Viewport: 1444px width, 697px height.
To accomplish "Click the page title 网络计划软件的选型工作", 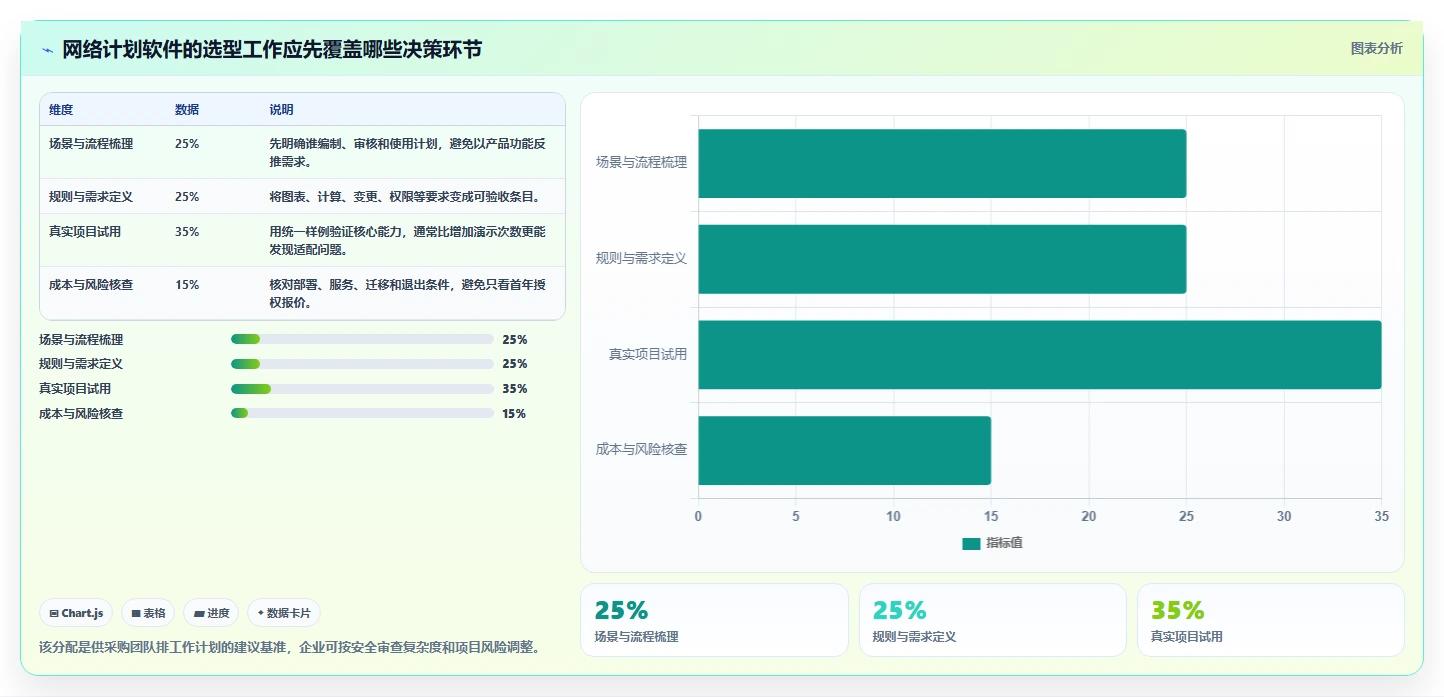I will tap(272, 49).
